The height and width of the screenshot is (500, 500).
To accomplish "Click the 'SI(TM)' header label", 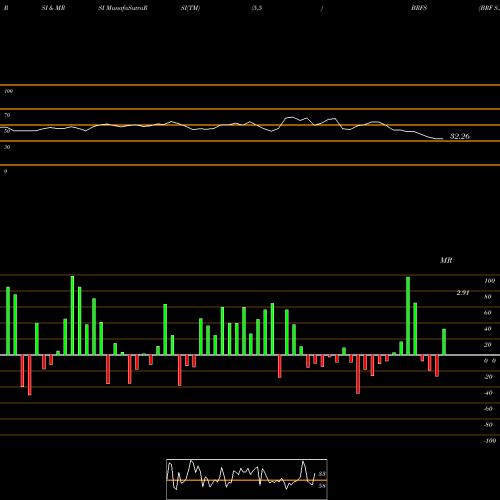I will click(190, 8).
